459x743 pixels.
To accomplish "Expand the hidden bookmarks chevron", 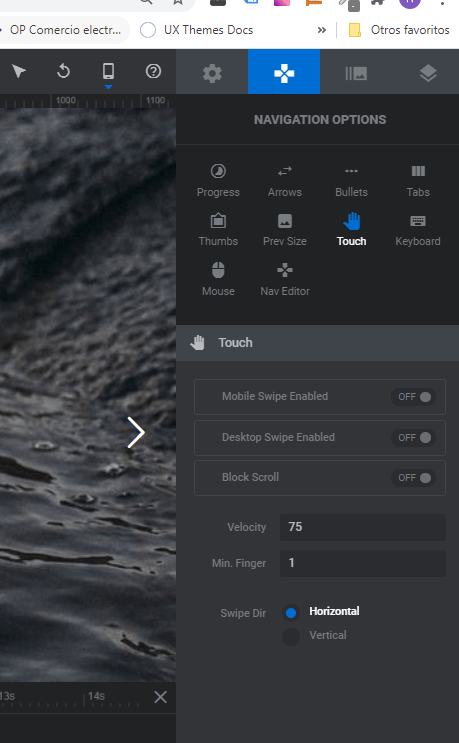I will coord(322,30).
